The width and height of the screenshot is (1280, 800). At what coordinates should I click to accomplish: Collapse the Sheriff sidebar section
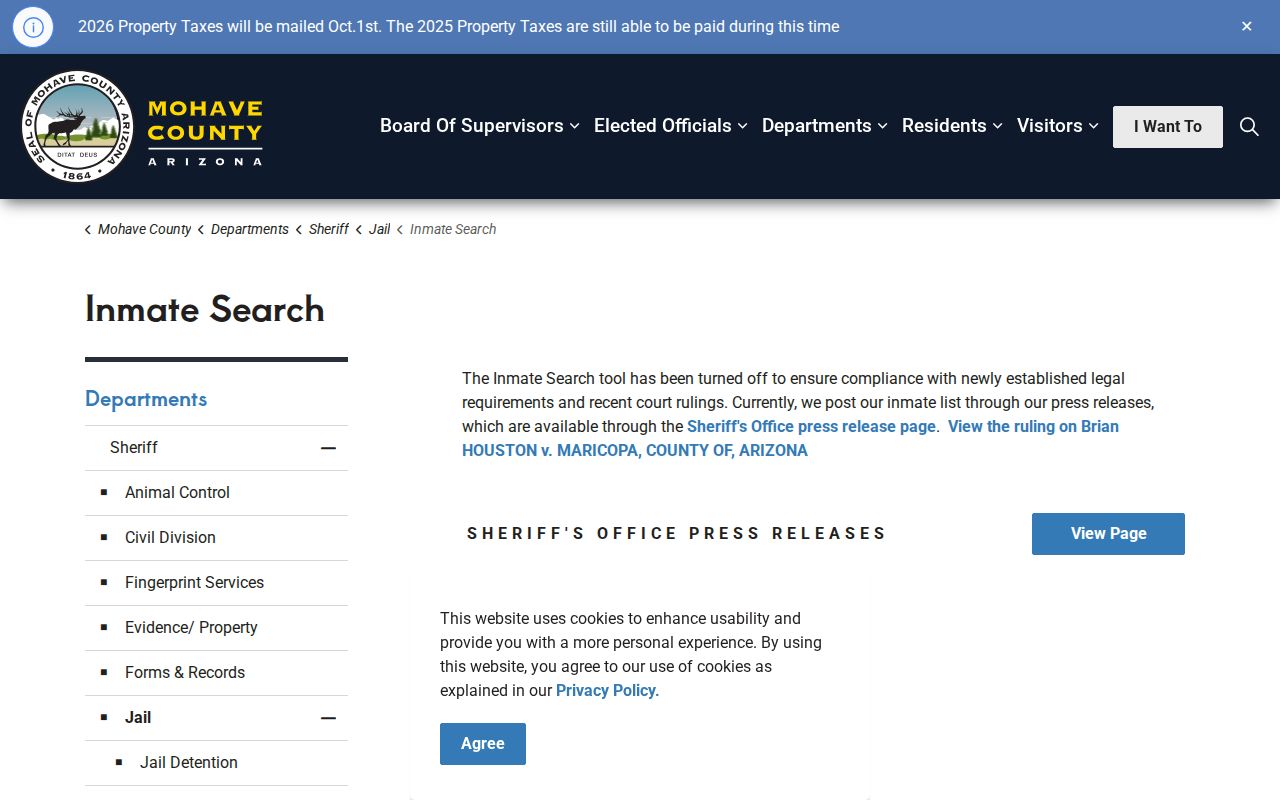pyautogui.click(x=328, y=448)
